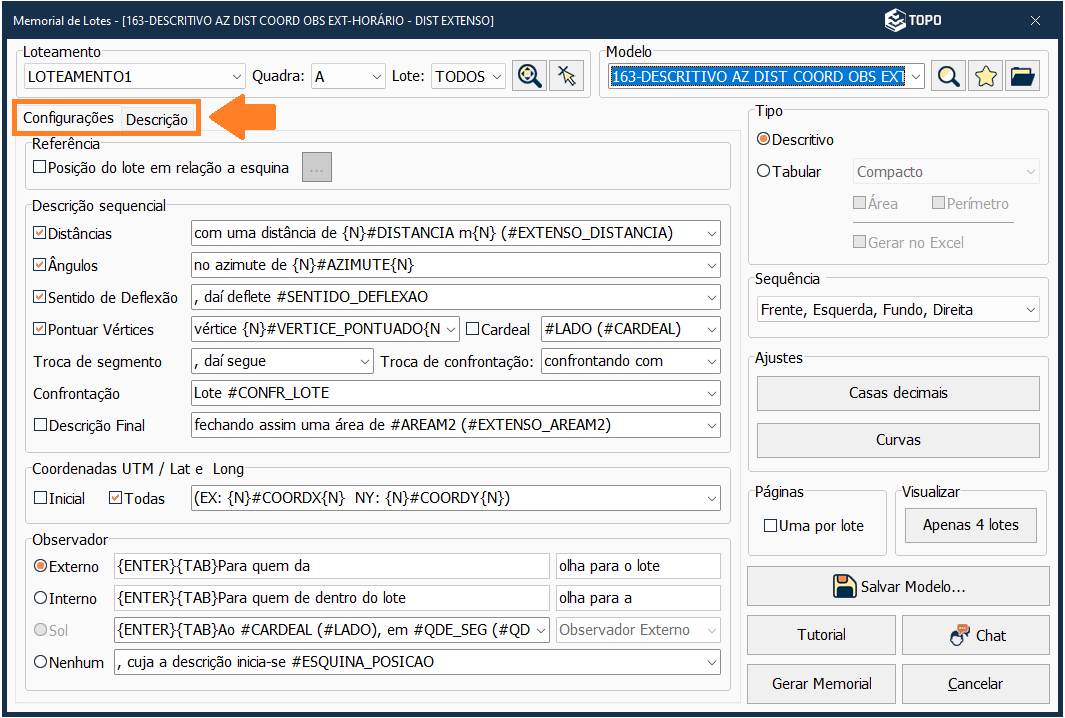Select the Tabular radio option

[764, 172]
